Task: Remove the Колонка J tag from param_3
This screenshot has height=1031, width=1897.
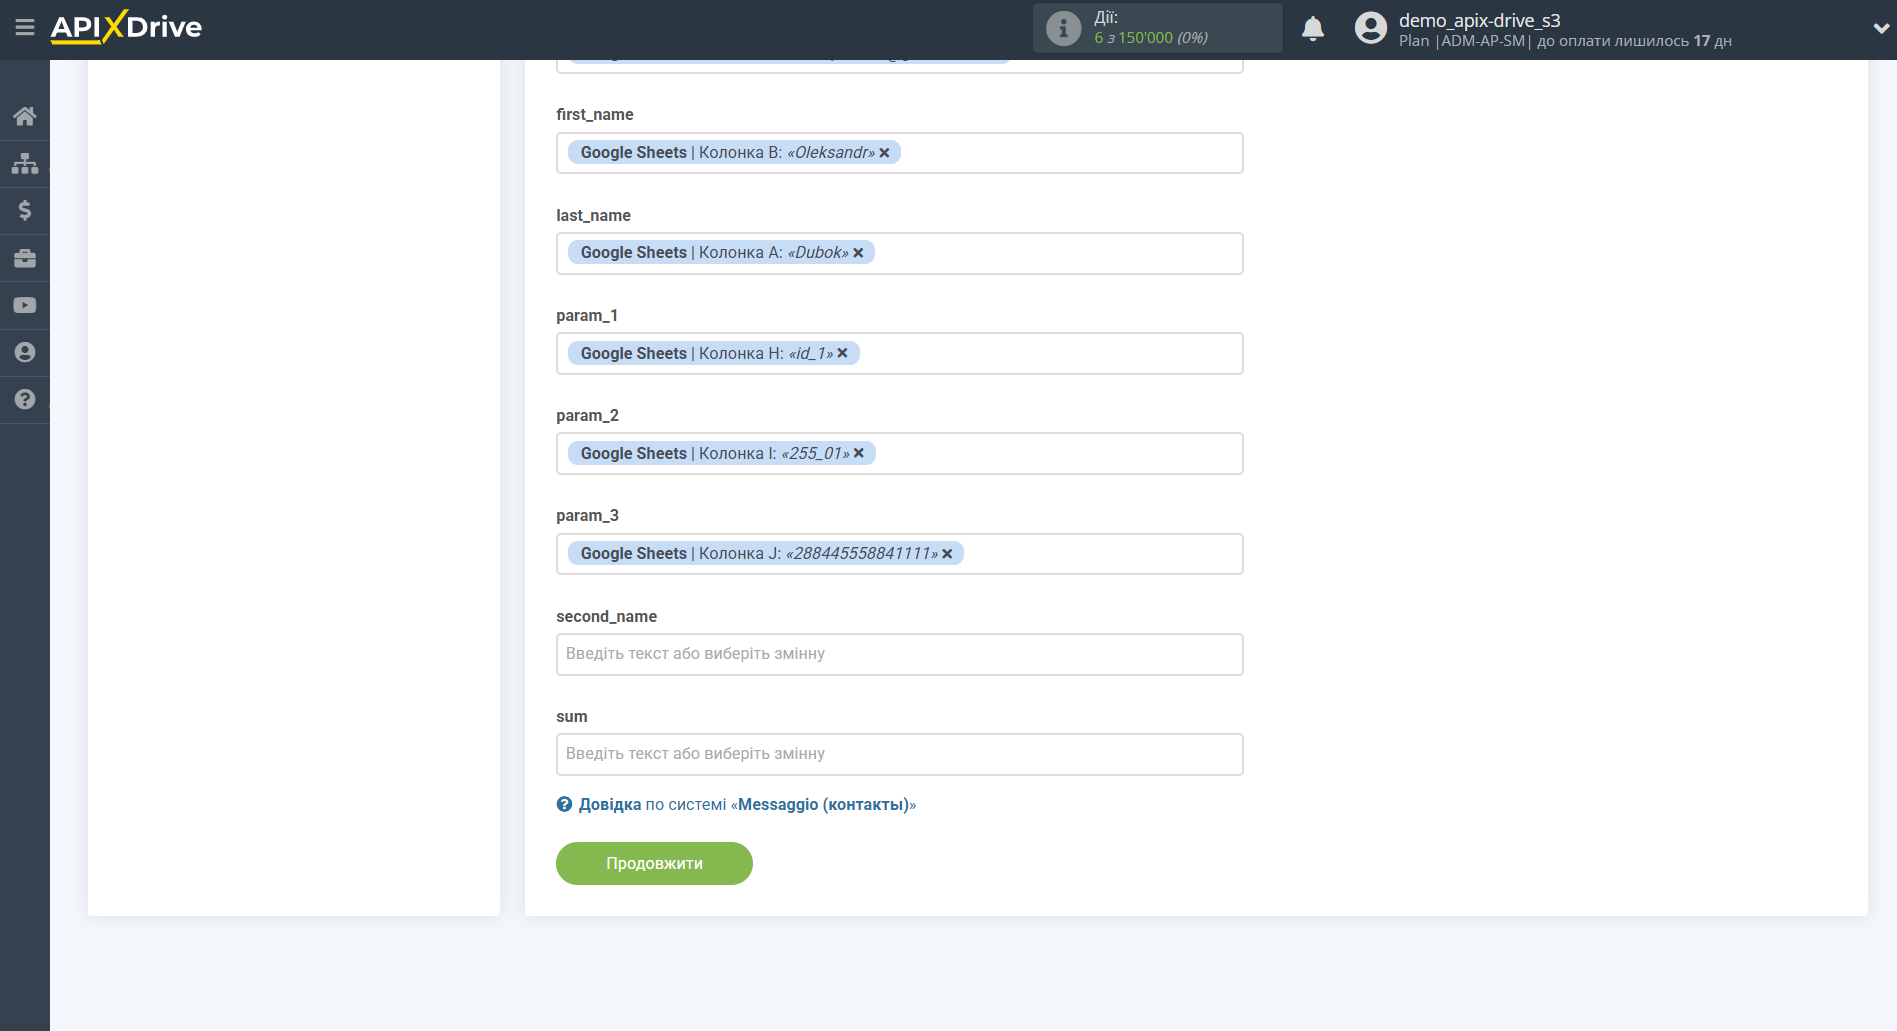Action: point(947,554)
